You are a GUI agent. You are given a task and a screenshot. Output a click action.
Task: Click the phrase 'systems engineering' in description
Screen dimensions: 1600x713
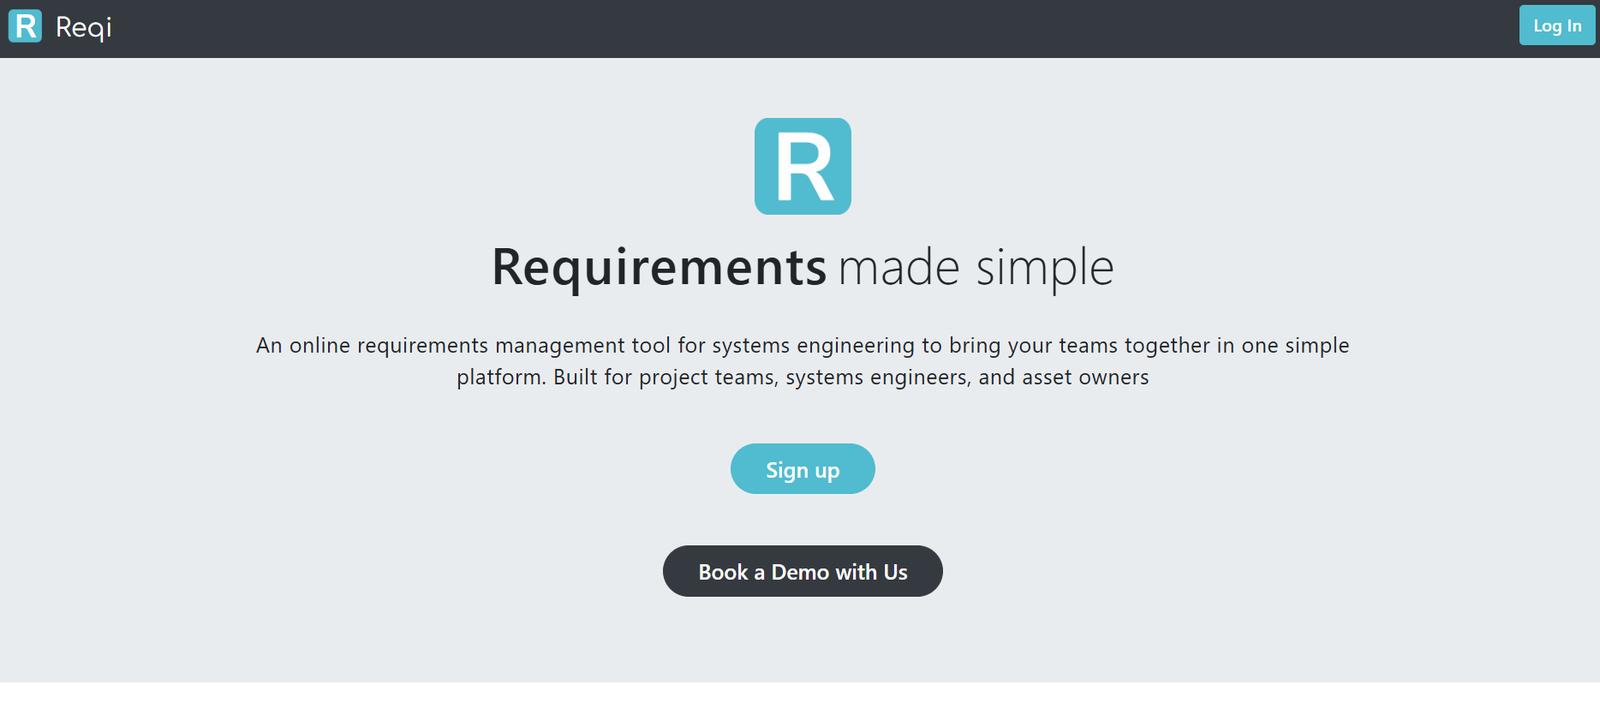812,345
